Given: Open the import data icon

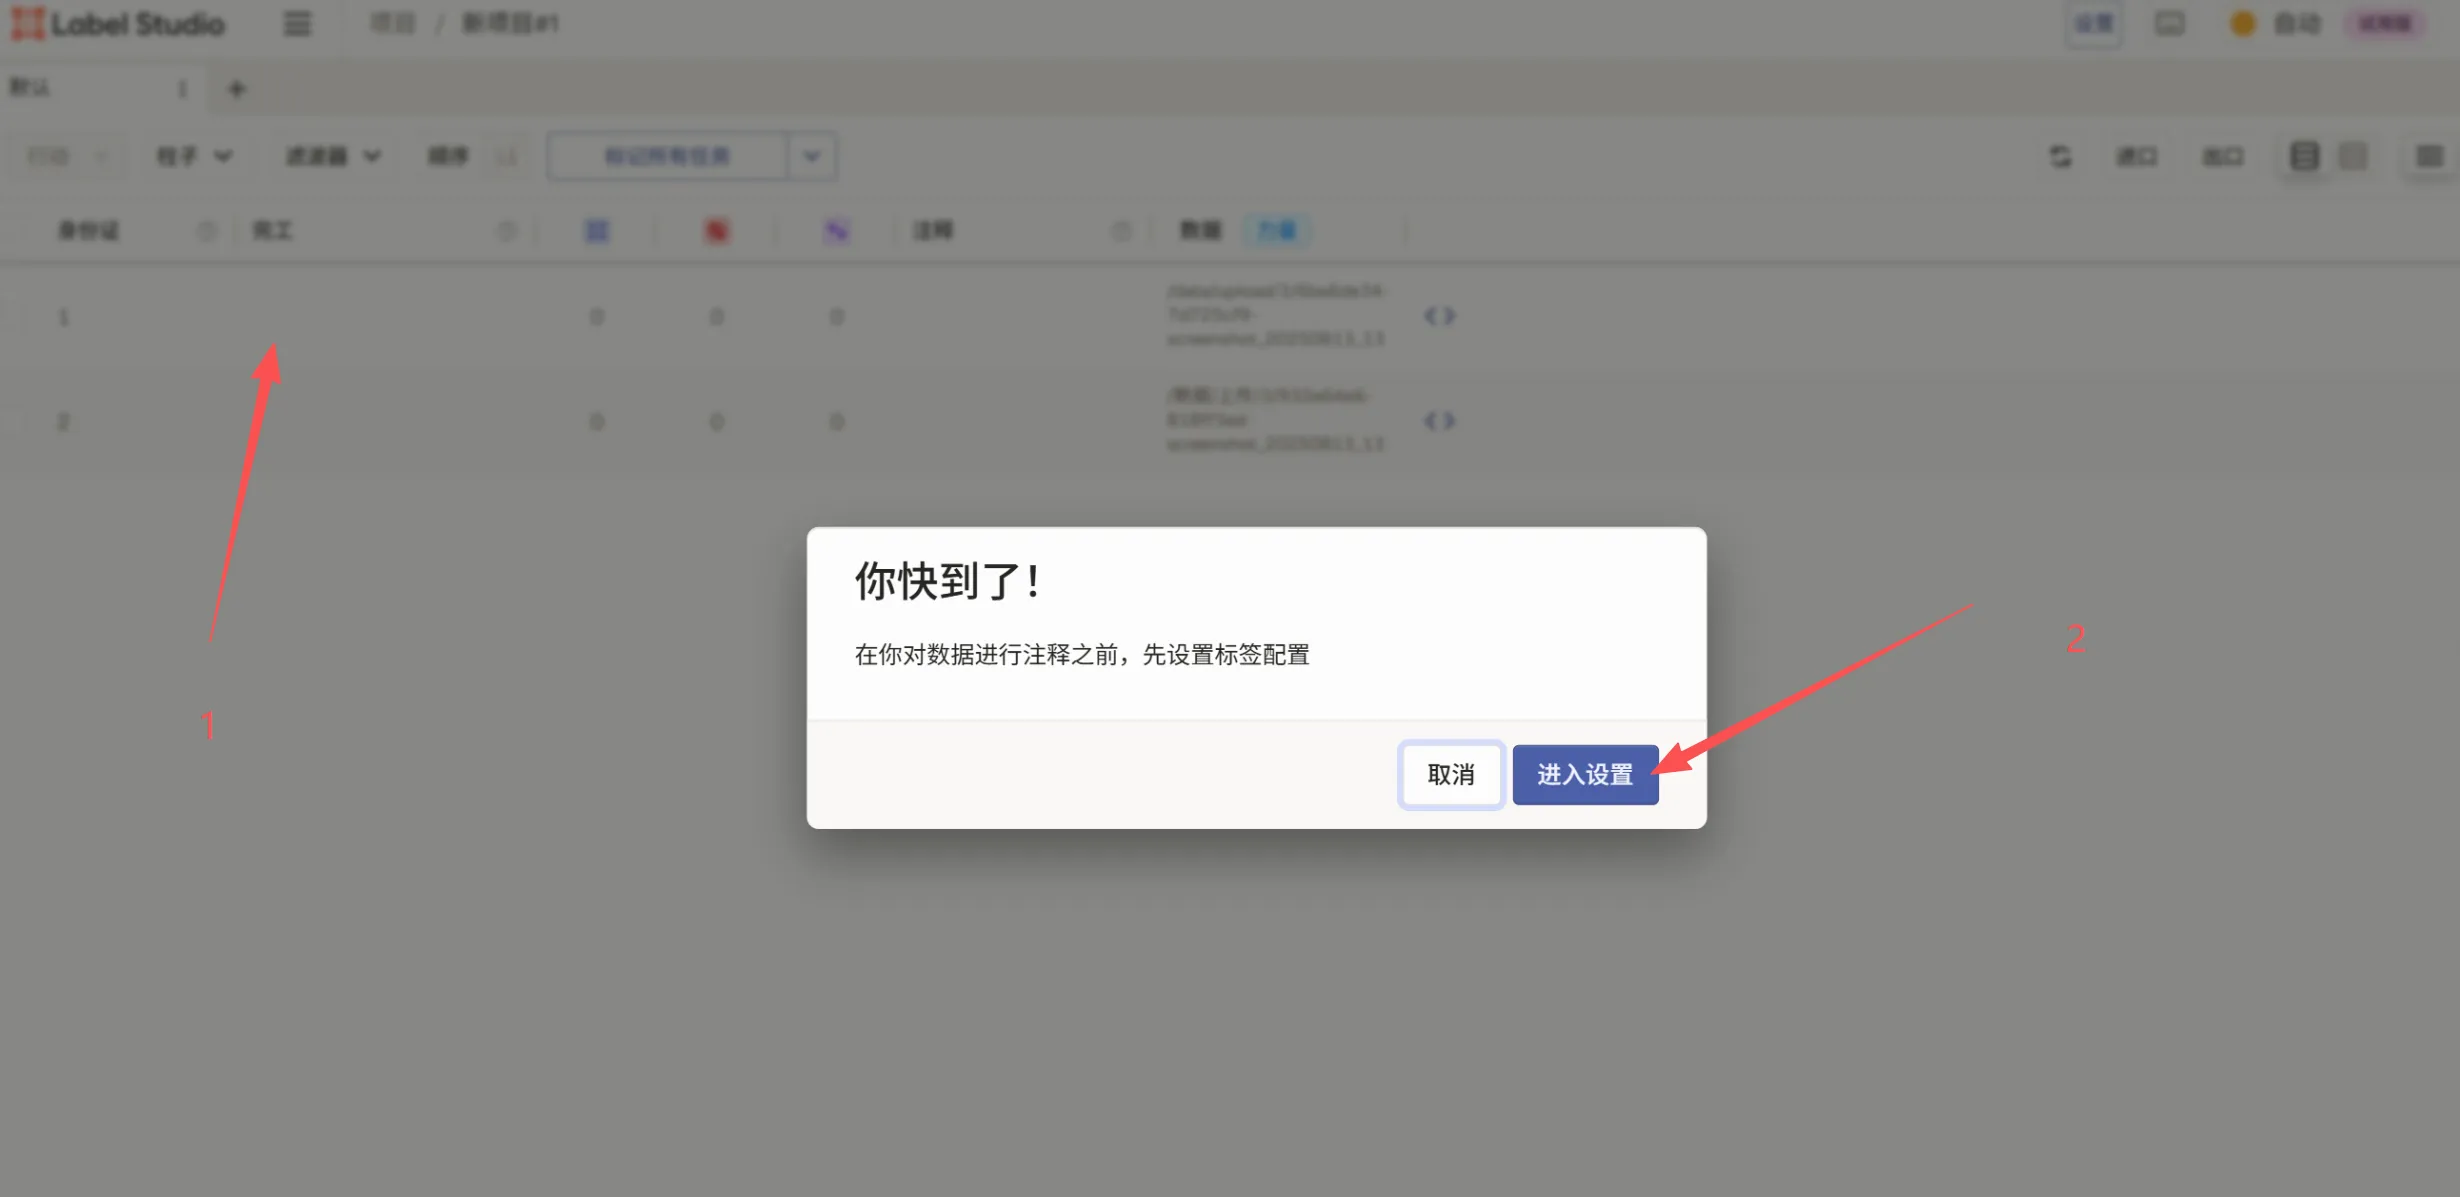Looking at the screenshot, I should 2136,156.
